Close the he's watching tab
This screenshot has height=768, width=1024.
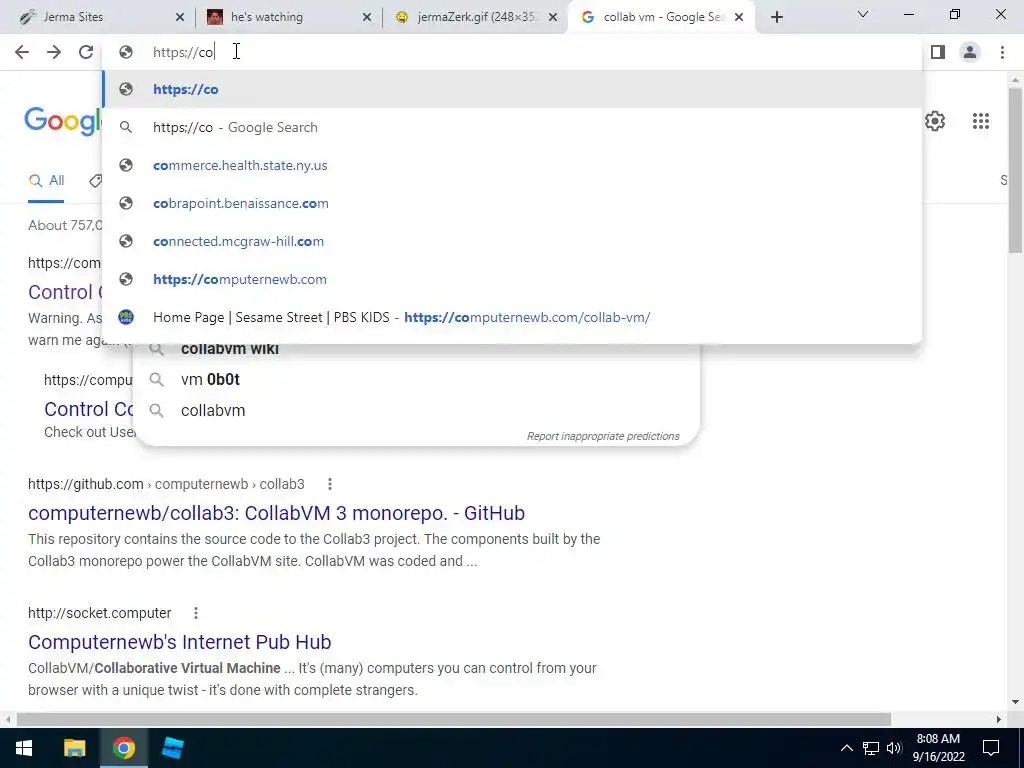click(x=367, y=18)
